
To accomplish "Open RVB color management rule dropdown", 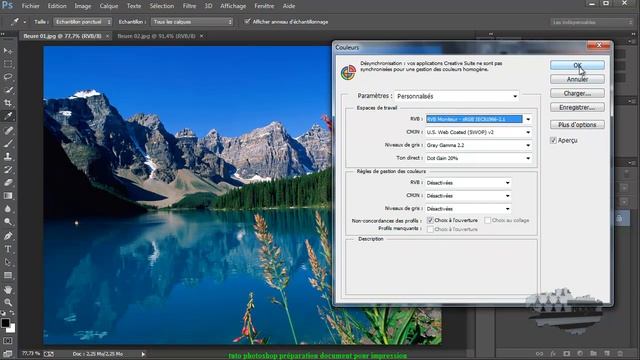I will click(468, 183).
